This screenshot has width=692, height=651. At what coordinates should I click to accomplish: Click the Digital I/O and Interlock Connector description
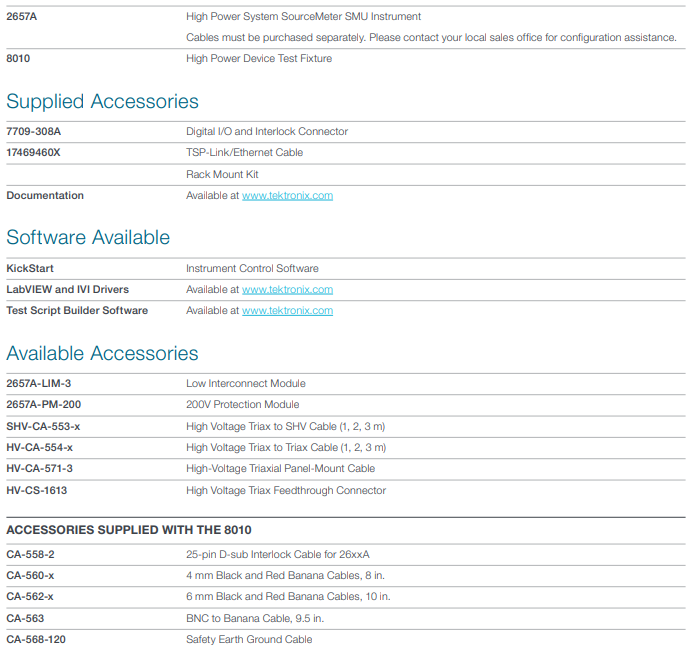point(267,132)
